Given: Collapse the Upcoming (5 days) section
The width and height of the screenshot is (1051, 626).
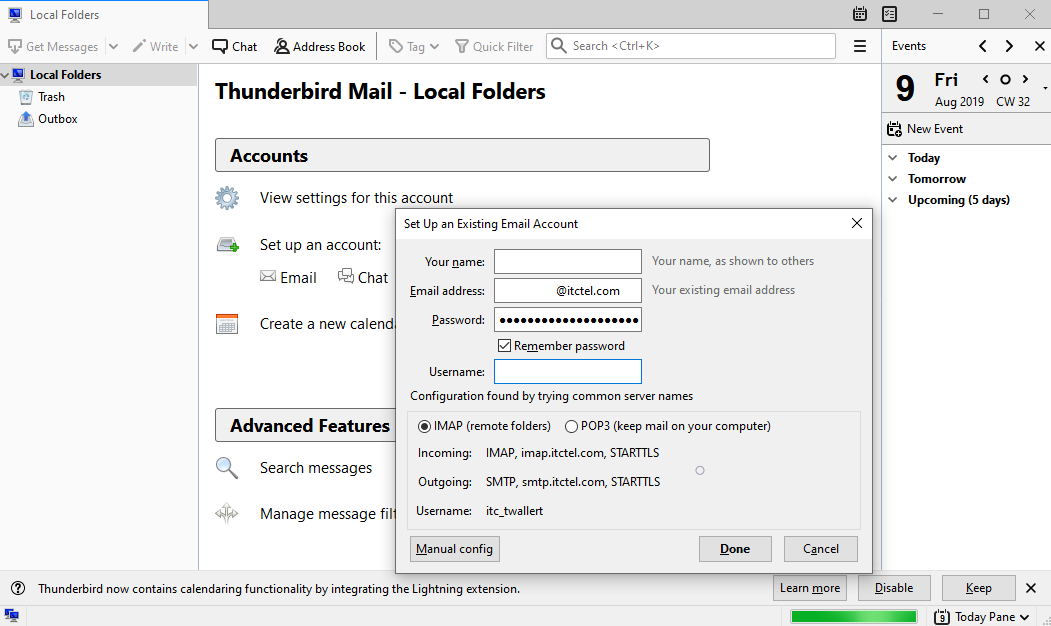Looking at the screenshot, I should [x=893, y=200].
